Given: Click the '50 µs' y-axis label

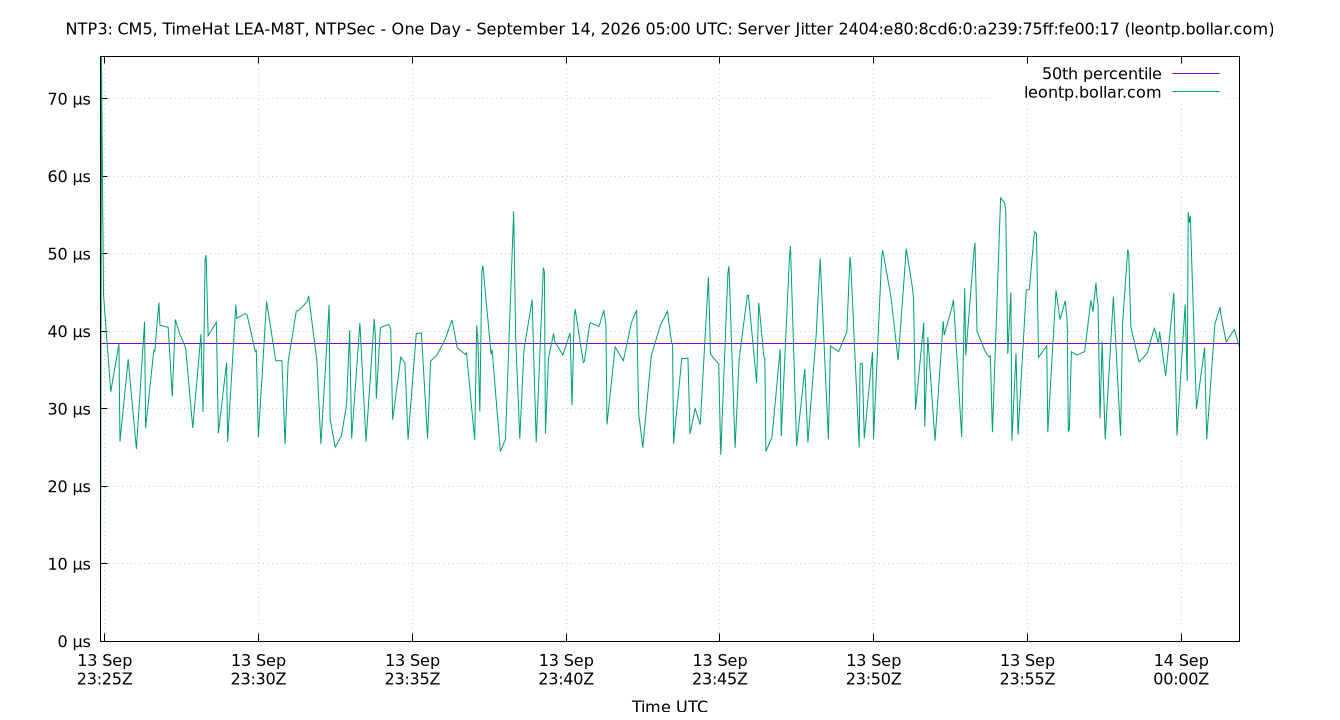Looking at the screenshot, I should [x=68, y=254].
